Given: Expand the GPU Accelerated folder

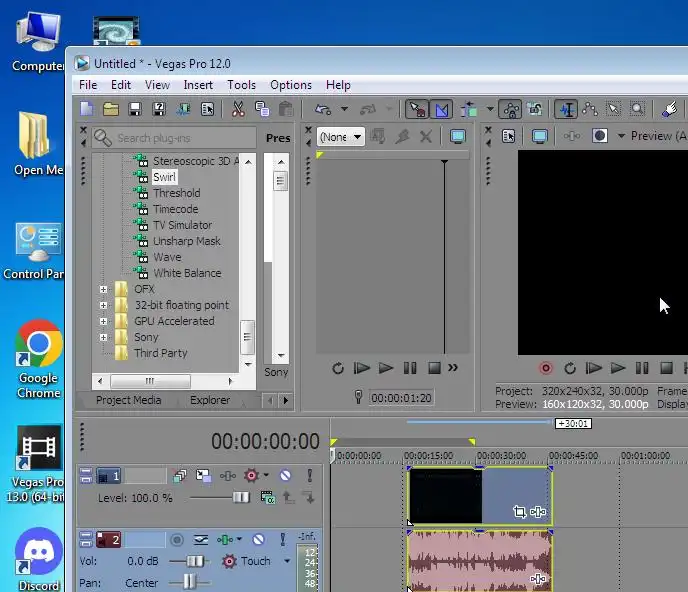Looking at the screenshot, I should click(103, 321).
